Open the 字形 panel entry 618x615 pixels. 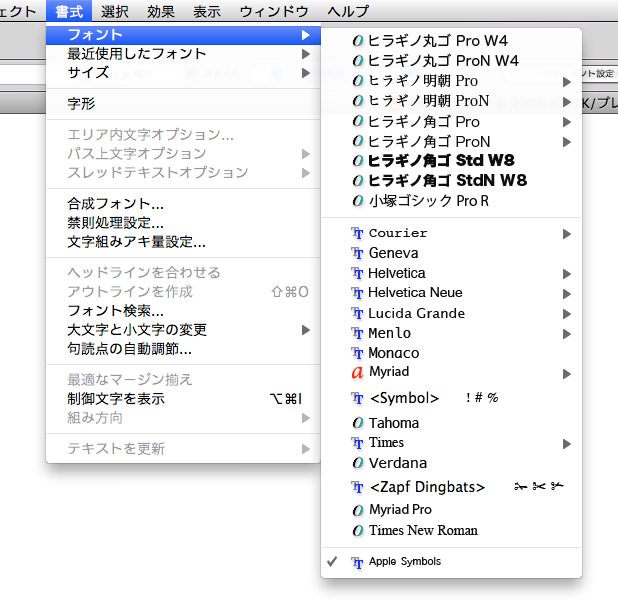[183, 104]
